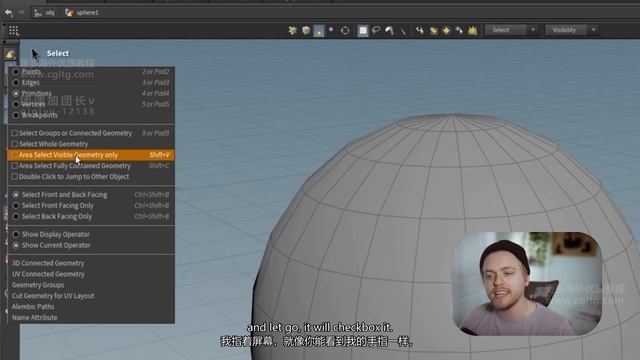Click the small dot point selection icon
The height and width of the screenshot is (360, 640).
click(331, 30)
